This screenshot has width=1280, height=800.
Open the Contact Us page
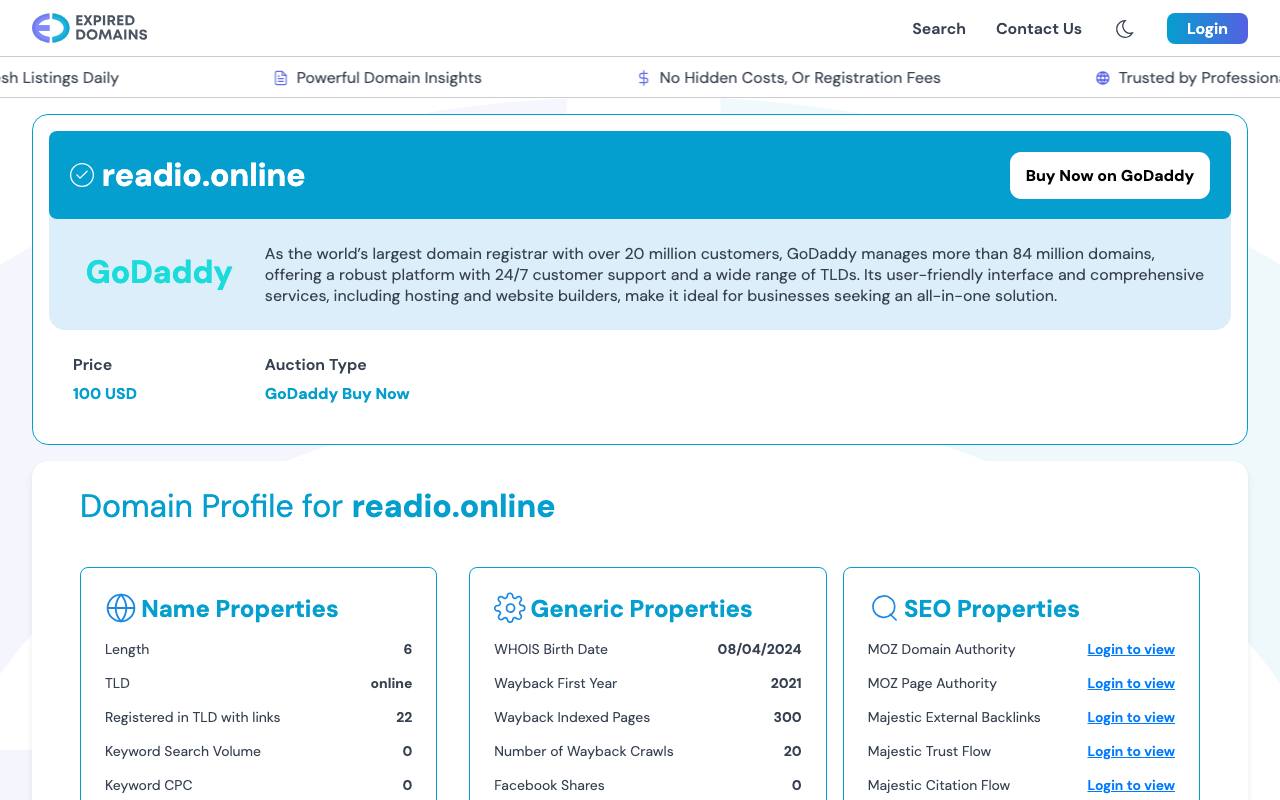(x=1038, y=29)
